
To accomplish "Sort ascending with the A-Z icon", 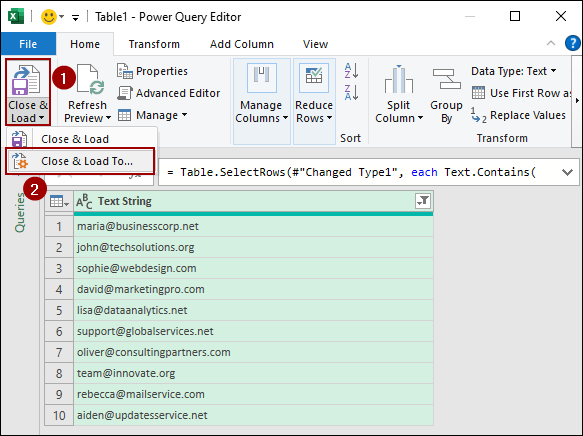I will pyautogui.click(x=351, y=70).
